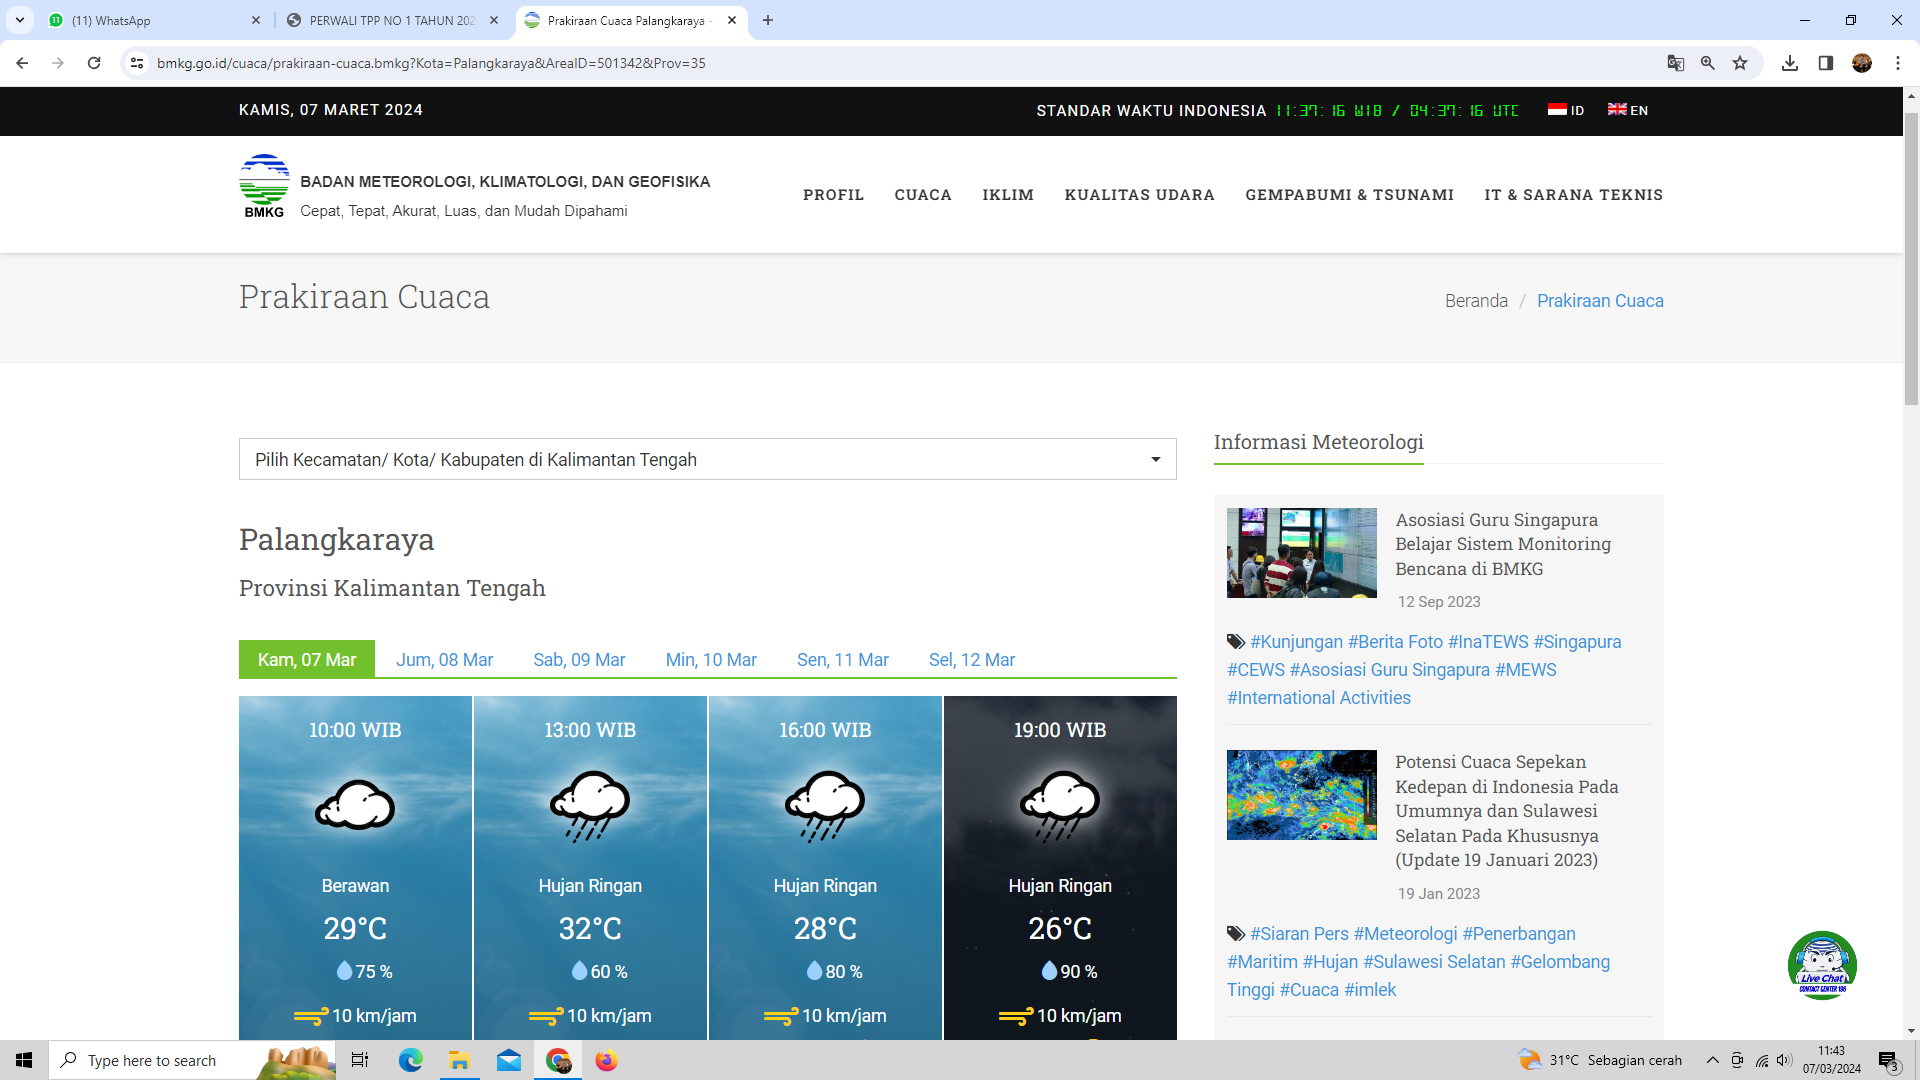Screen dimensions: 1920x1080
Task: Toggle the Chrome side panel icon
Action: tap(1826, 63)
